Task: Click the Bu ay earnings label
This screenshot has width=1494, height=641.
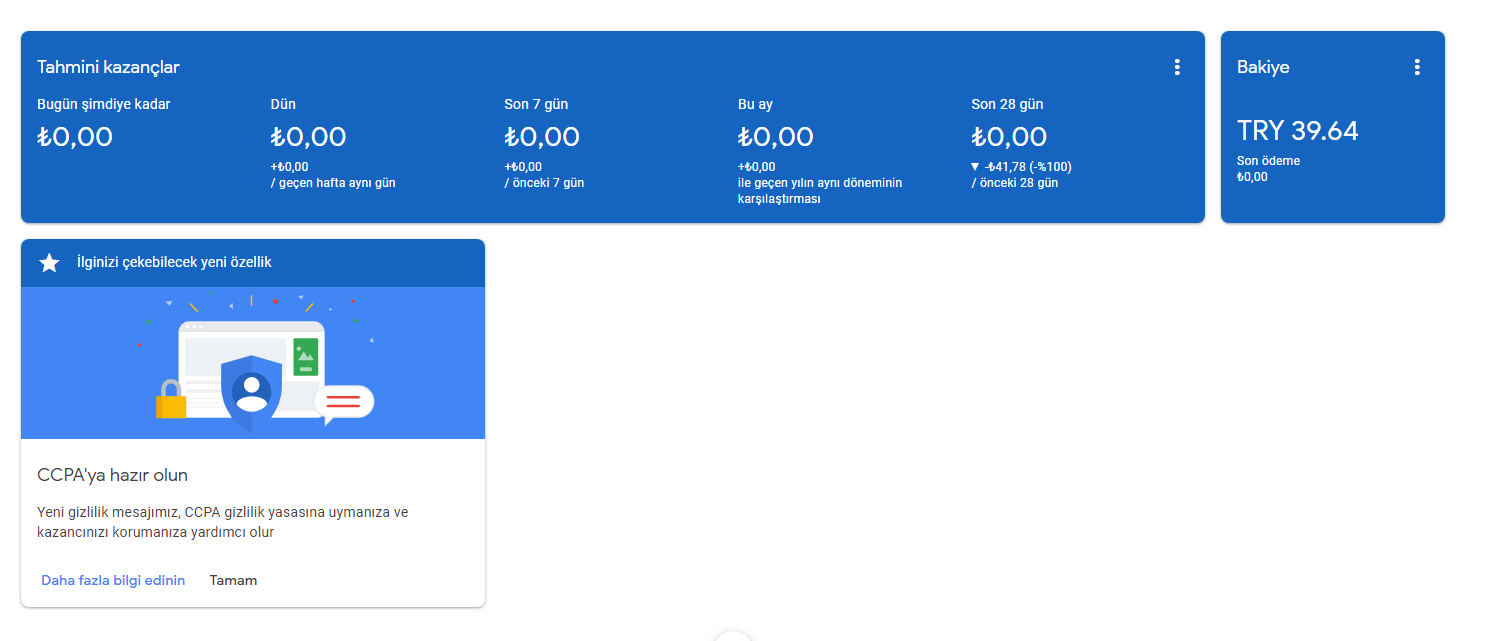Action: tap(755, 104)
